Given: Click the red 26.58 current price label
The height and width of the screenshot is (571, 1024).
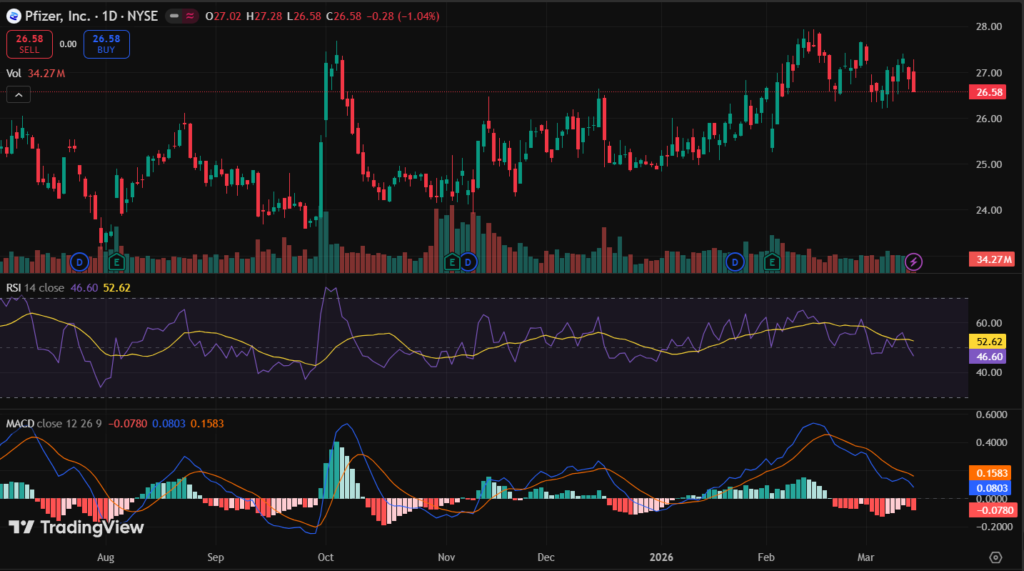Looking at the screenshot, I should click(990, 92).
